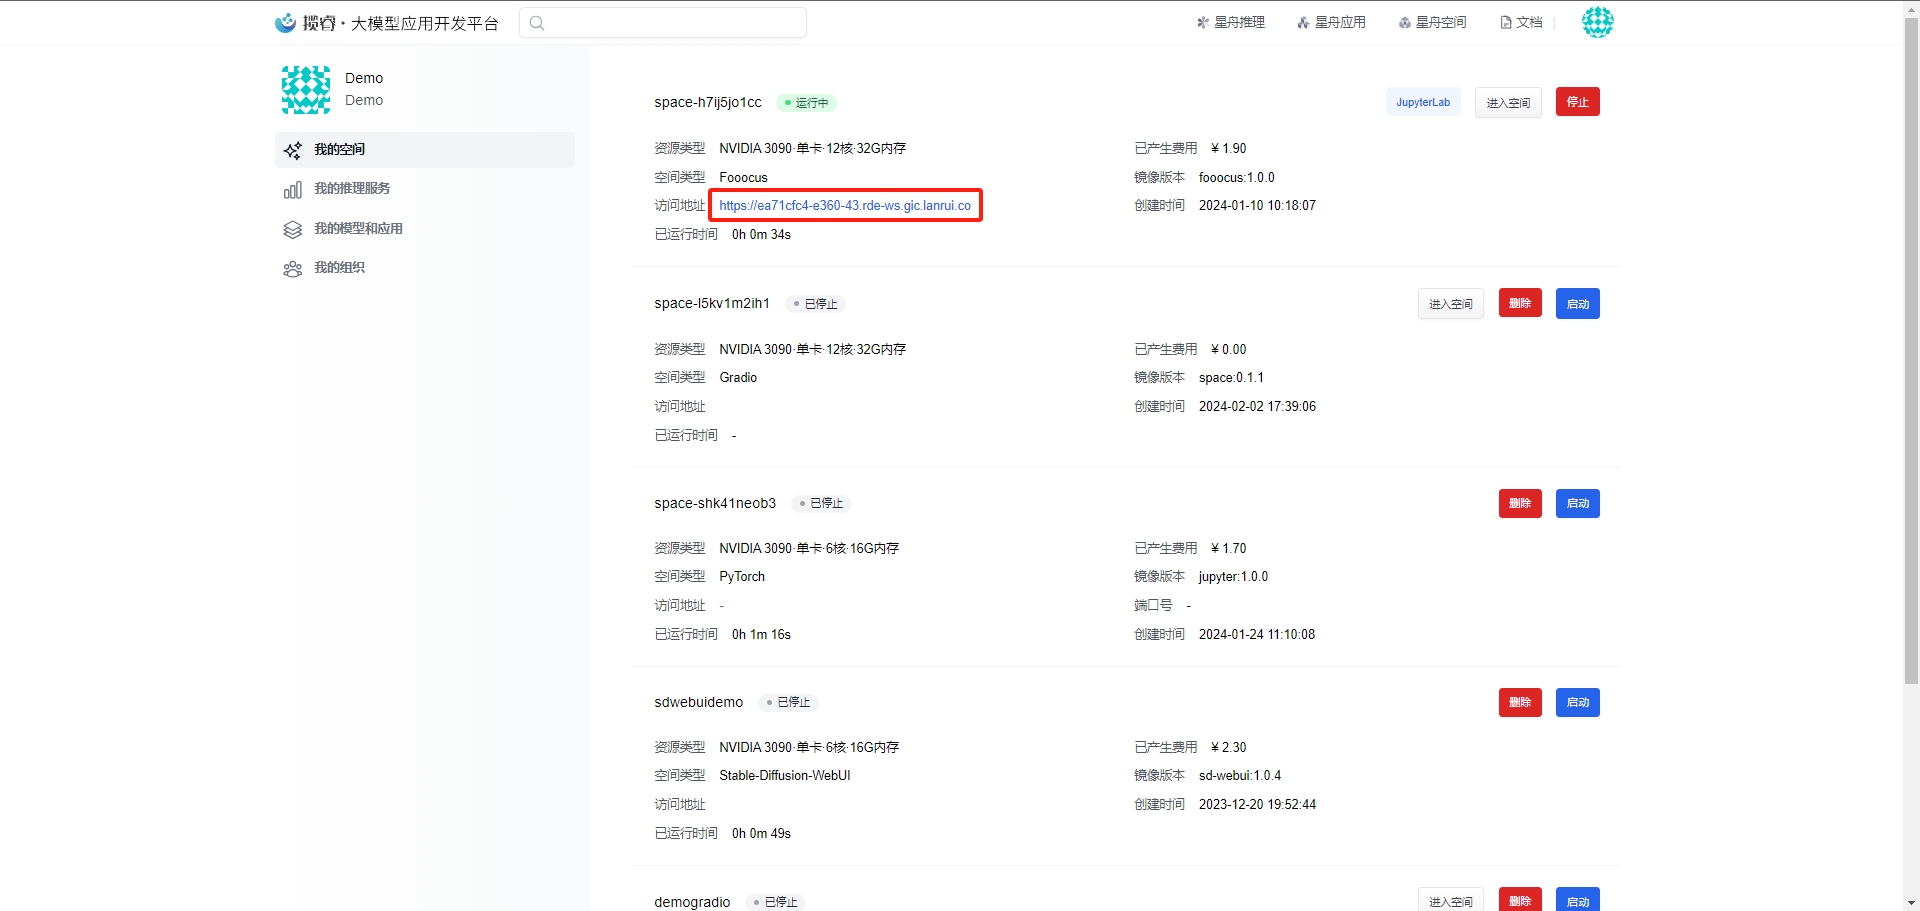
Task: Click 启动 for space-shk41neob3
Action: [1578, 503]
